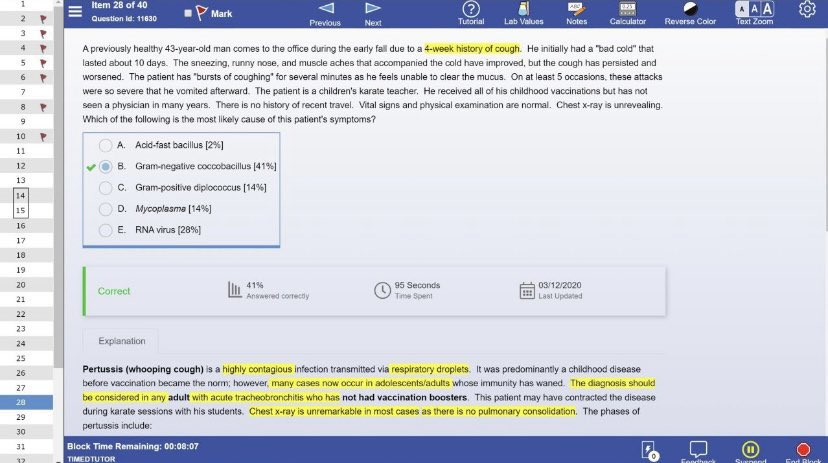Click '41%' answered correctly value

pos(255,285)
